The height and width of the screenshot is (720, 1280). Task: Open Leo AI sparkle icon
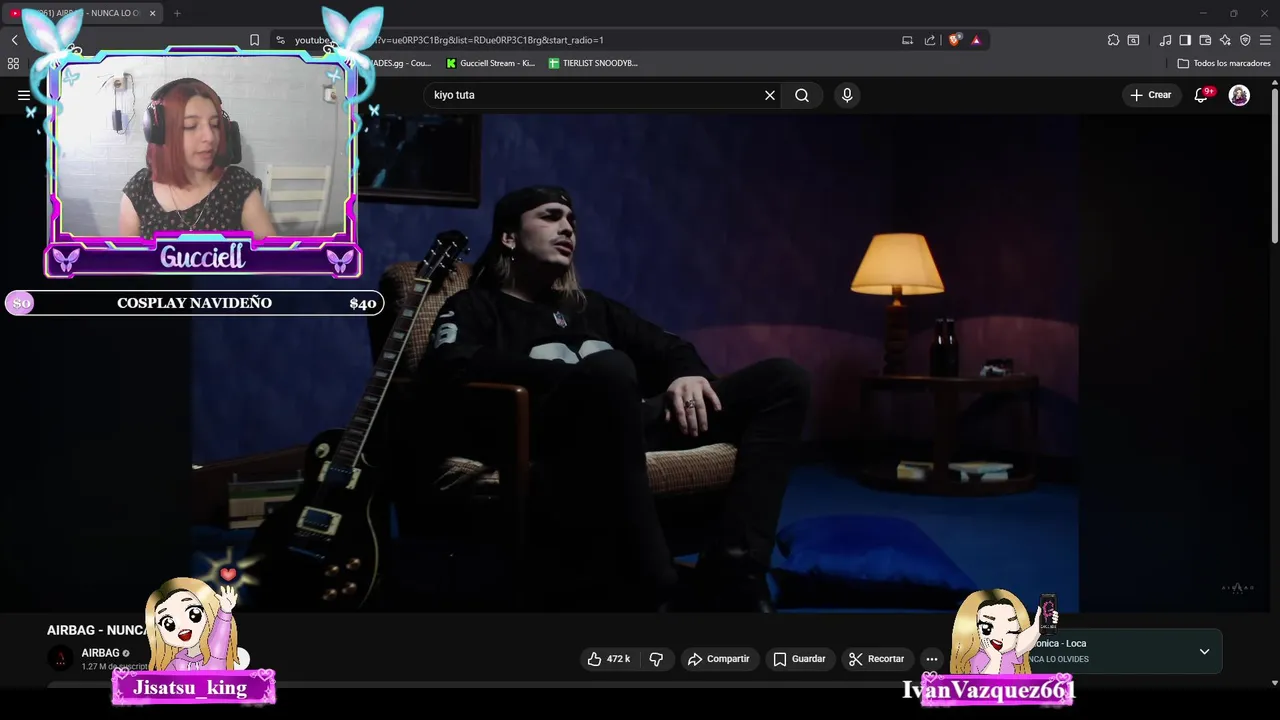coord(1225,40)
